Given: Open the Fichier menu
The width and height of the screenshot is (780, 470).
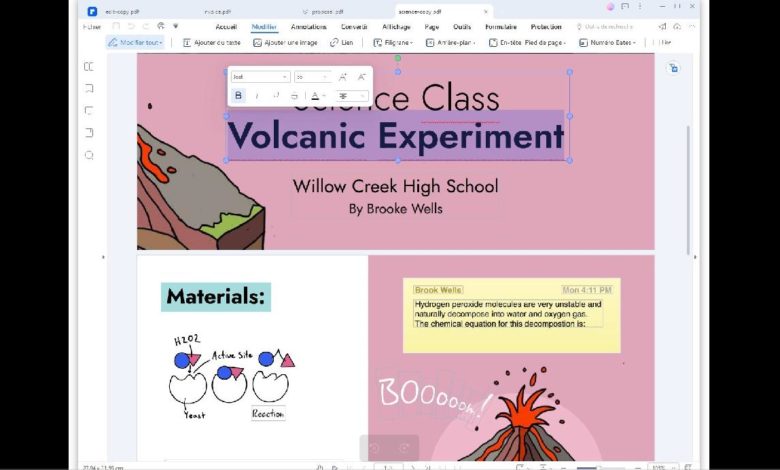Looking at the screenshot, I should [92, 27].
